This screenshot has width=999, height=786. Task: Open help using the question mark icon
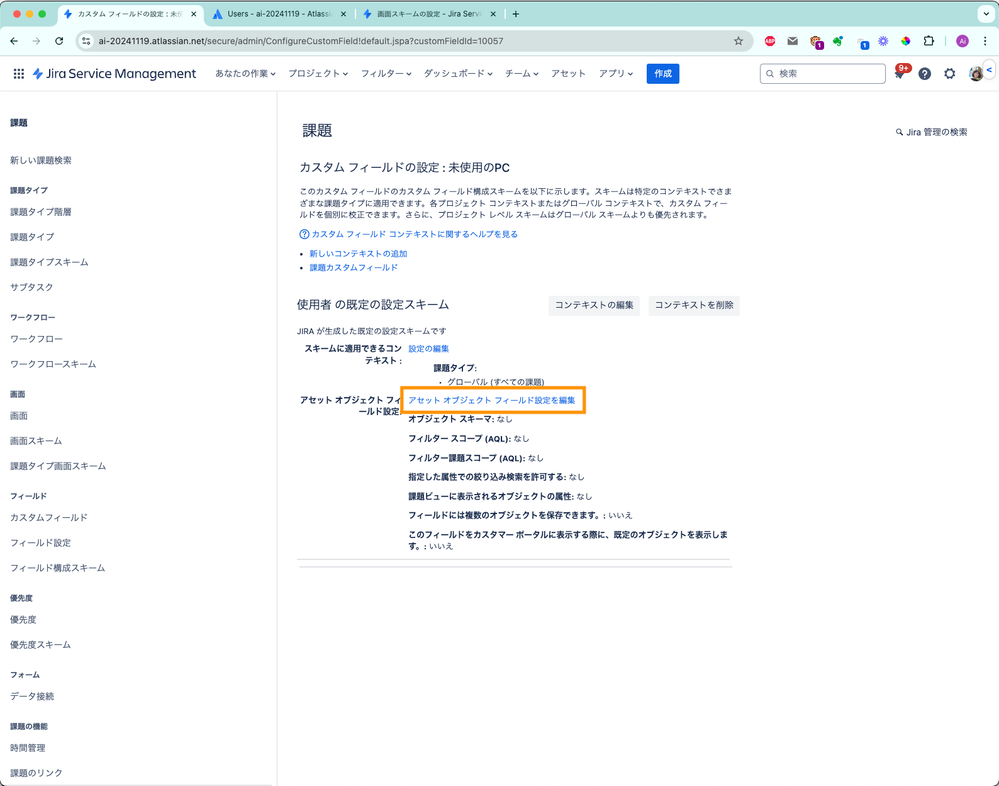pos(924,73)
